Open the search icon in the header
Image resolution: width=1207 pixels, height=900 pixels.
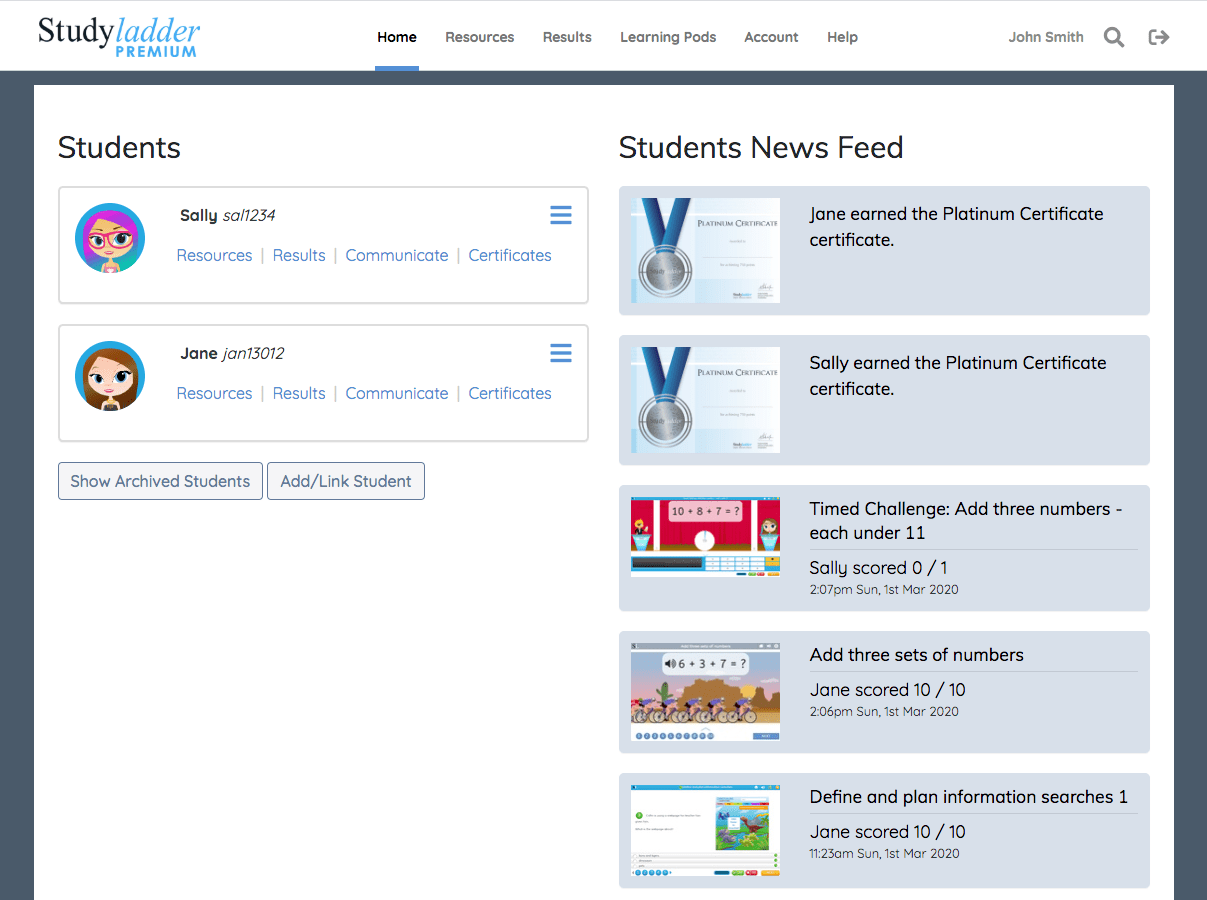coord(1113,37)
